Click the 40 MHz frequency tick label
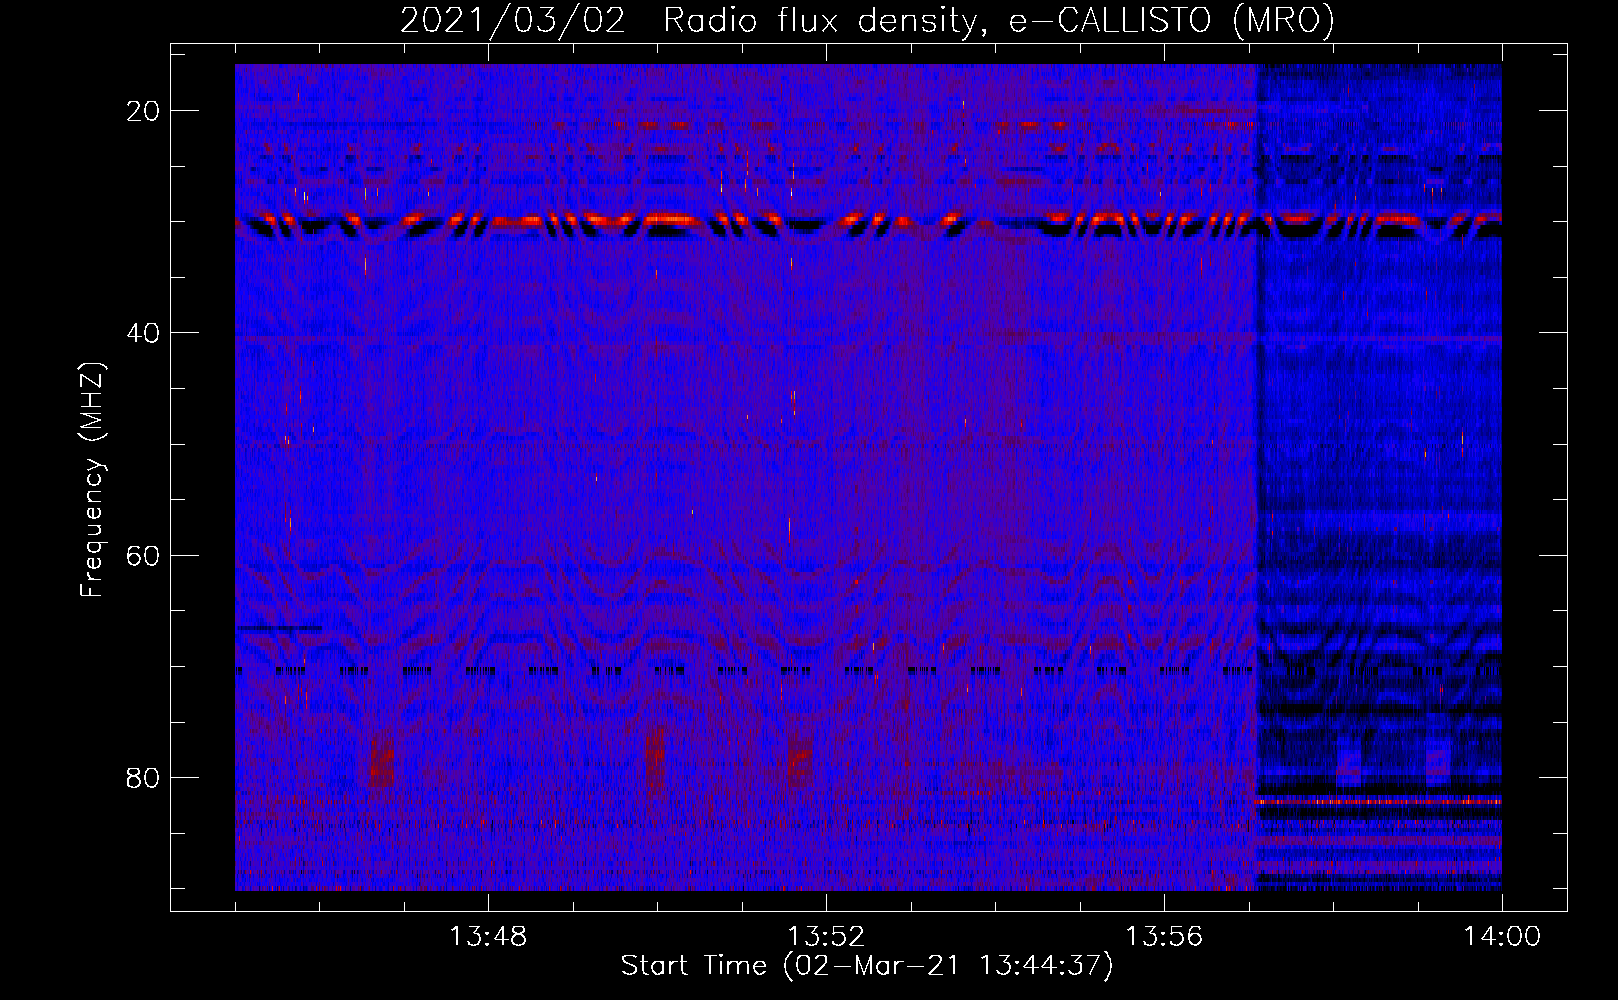This screenshot has width=1618, height=1000. (144, 333)
